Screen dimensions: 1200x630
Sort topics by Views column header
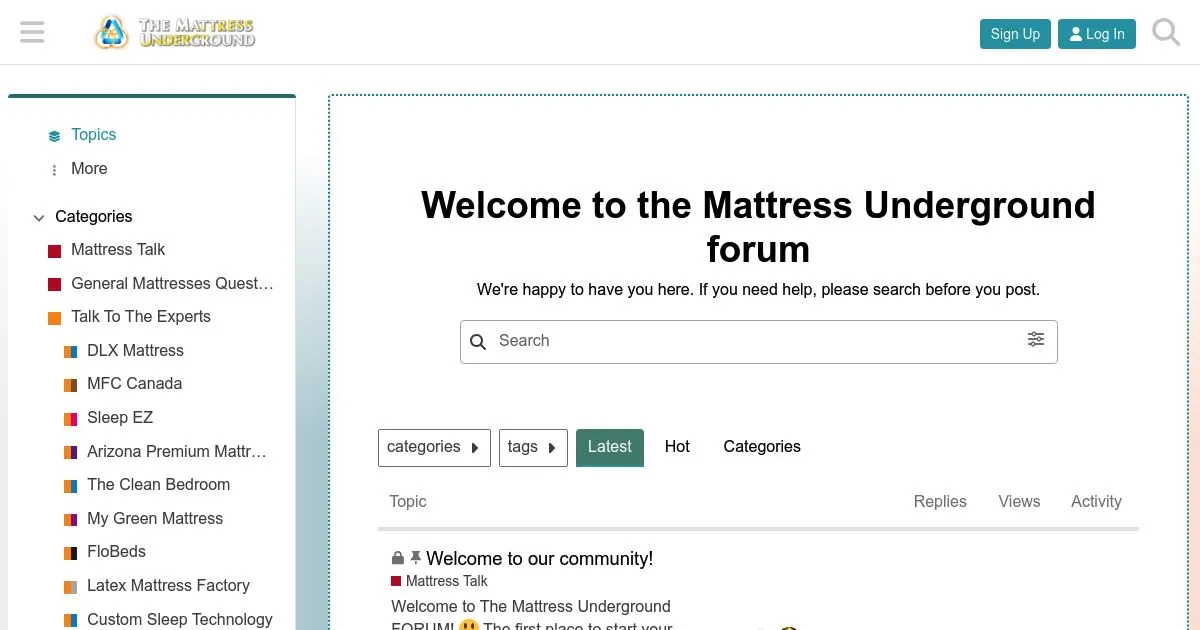point(1019,502)
